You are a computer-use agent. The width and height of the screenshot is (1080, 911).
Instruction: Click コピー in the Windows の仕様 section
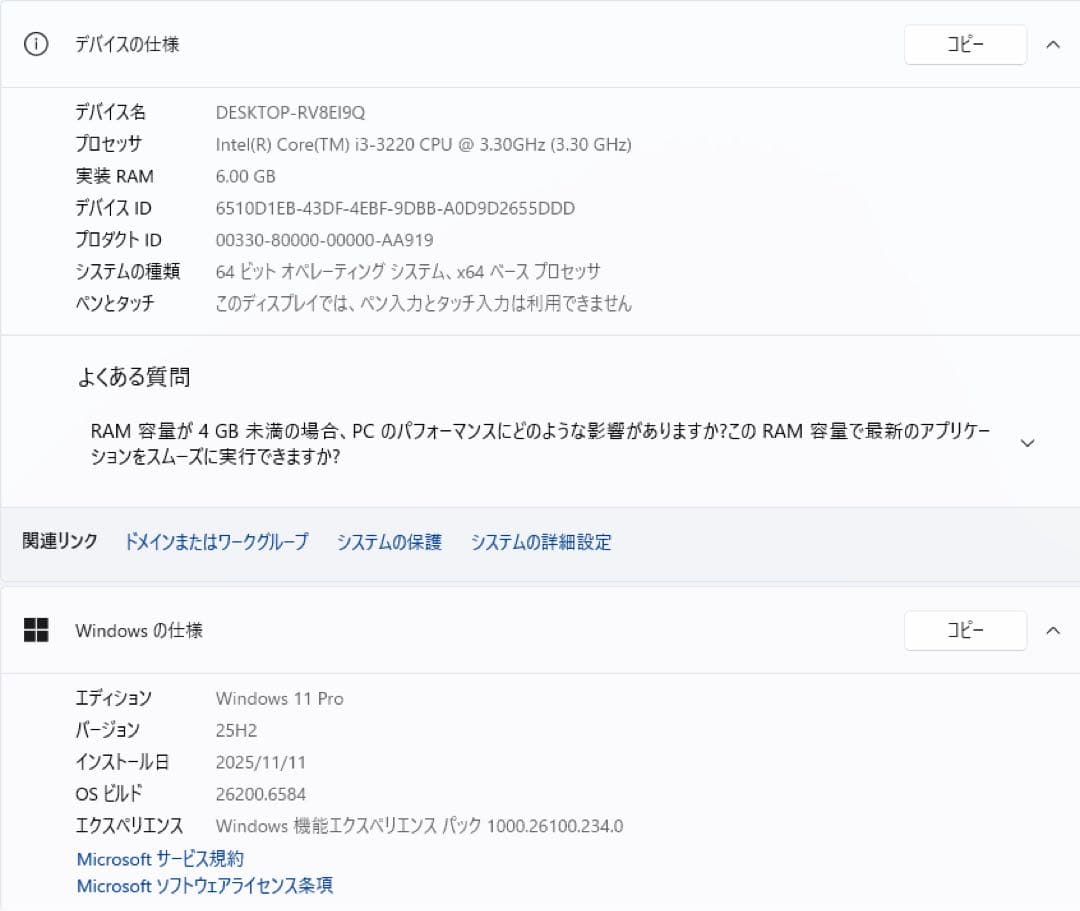(x=964, y=630)
